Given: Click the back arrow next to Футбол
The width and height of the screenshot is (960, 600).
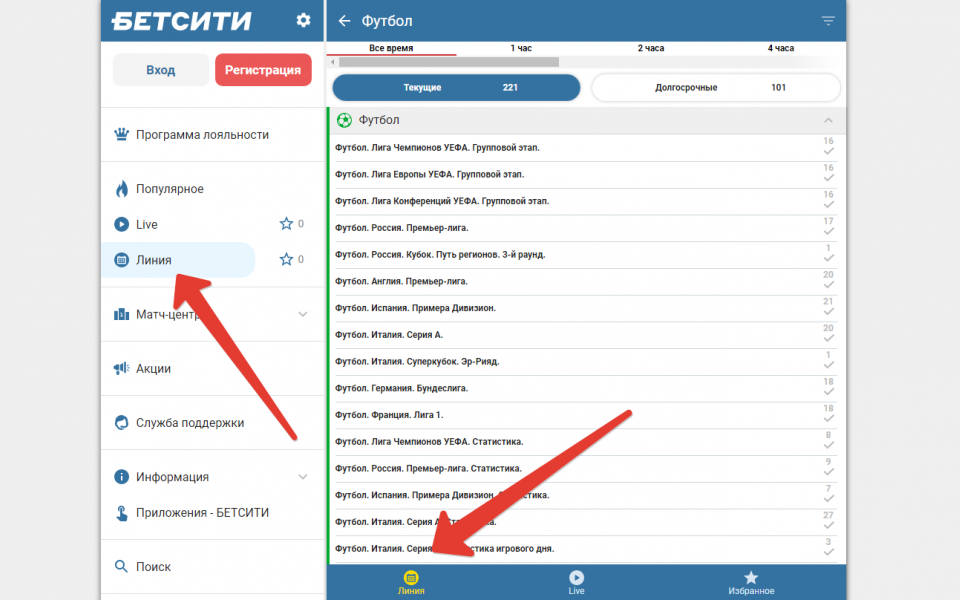Looking at the screenshot, I should point(345,21).
